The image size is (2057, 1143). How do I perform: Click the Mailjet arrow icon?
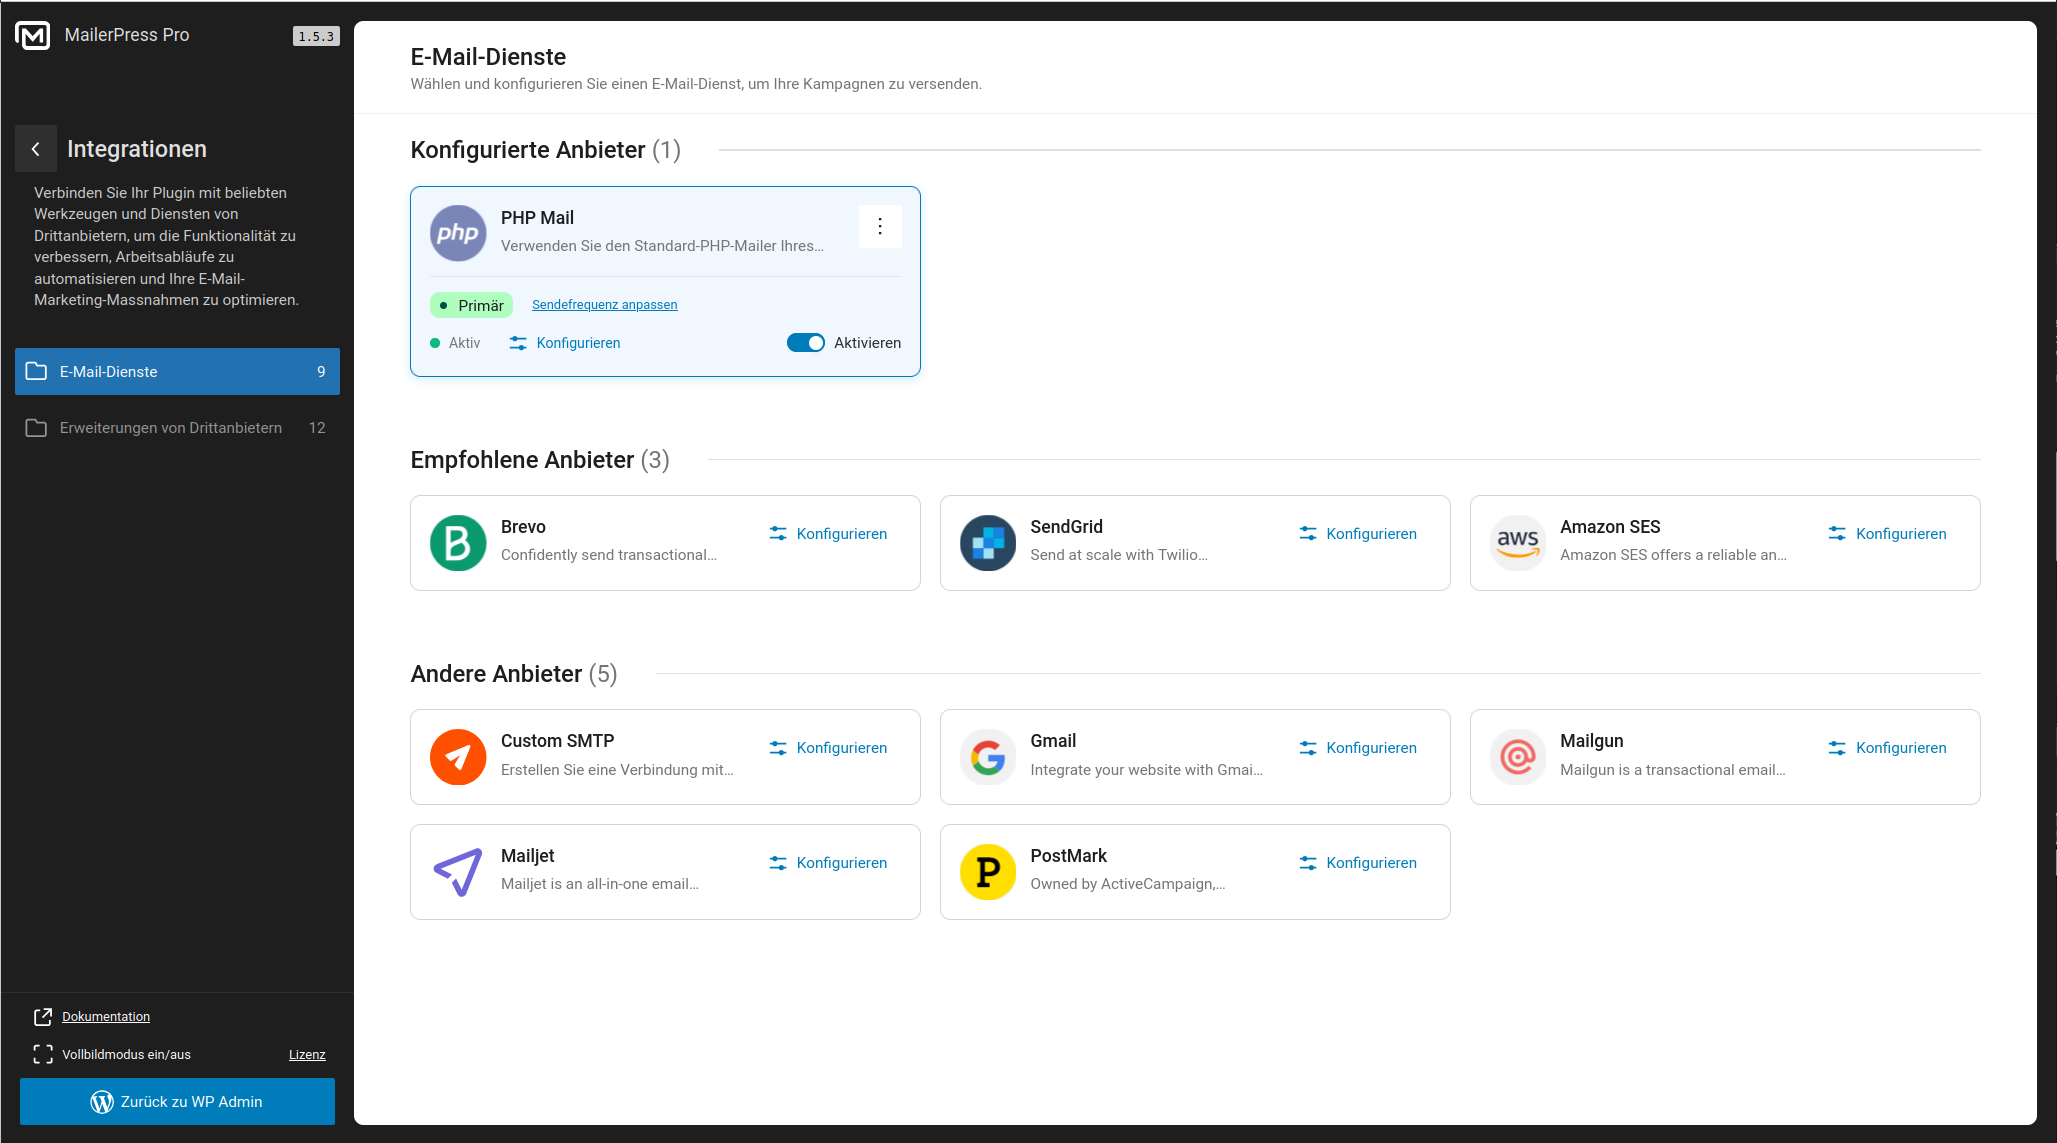pos(458,872)
